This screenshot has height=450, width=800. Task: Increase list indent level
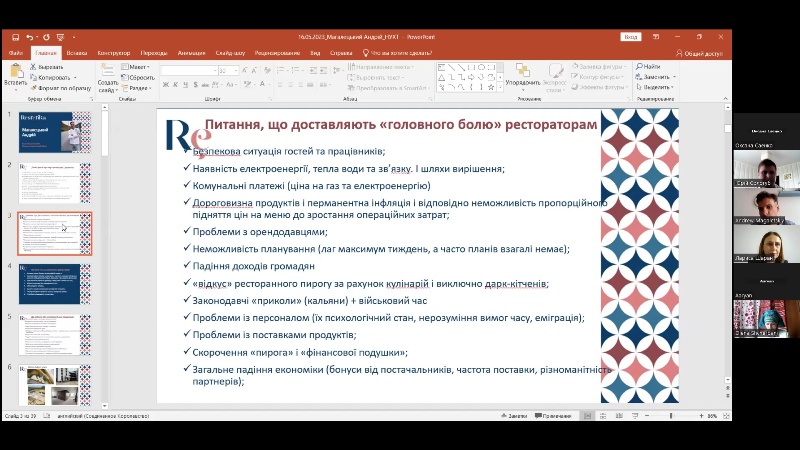pos(323,70)
